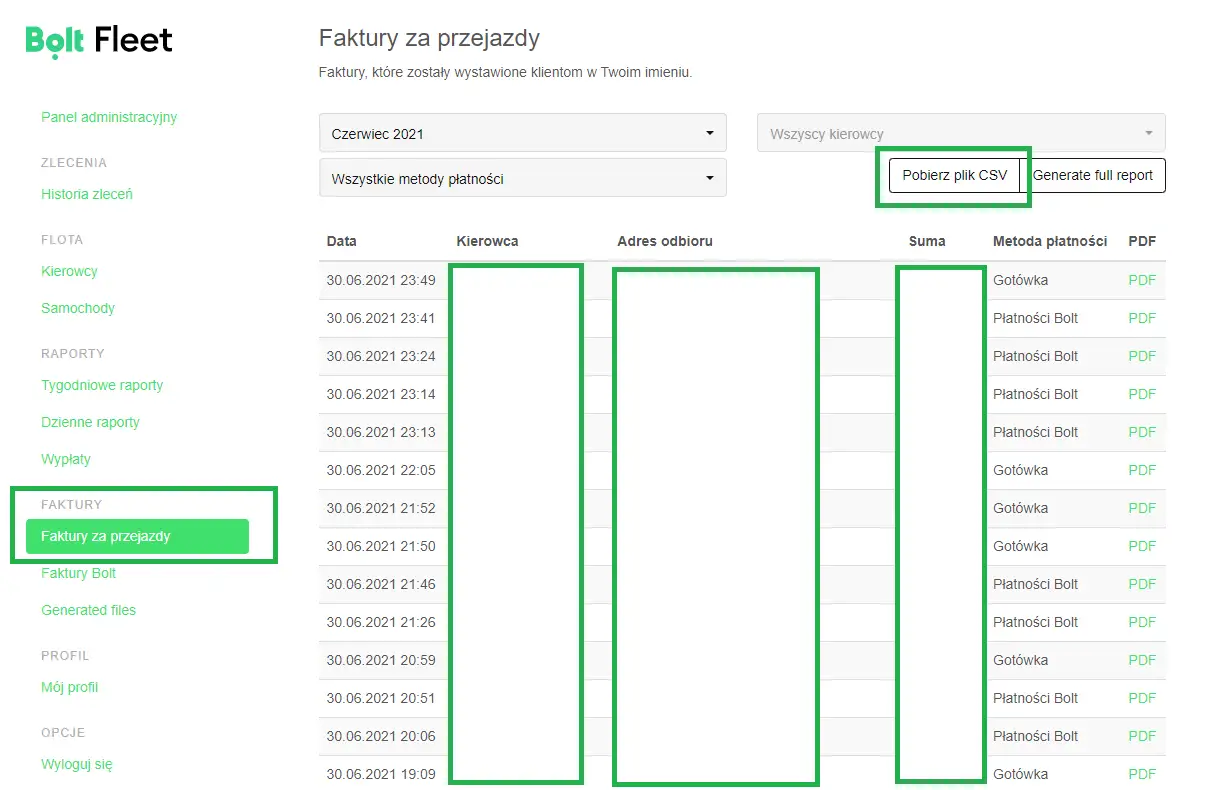Open the Wypłaty page

tap(66, 459)
